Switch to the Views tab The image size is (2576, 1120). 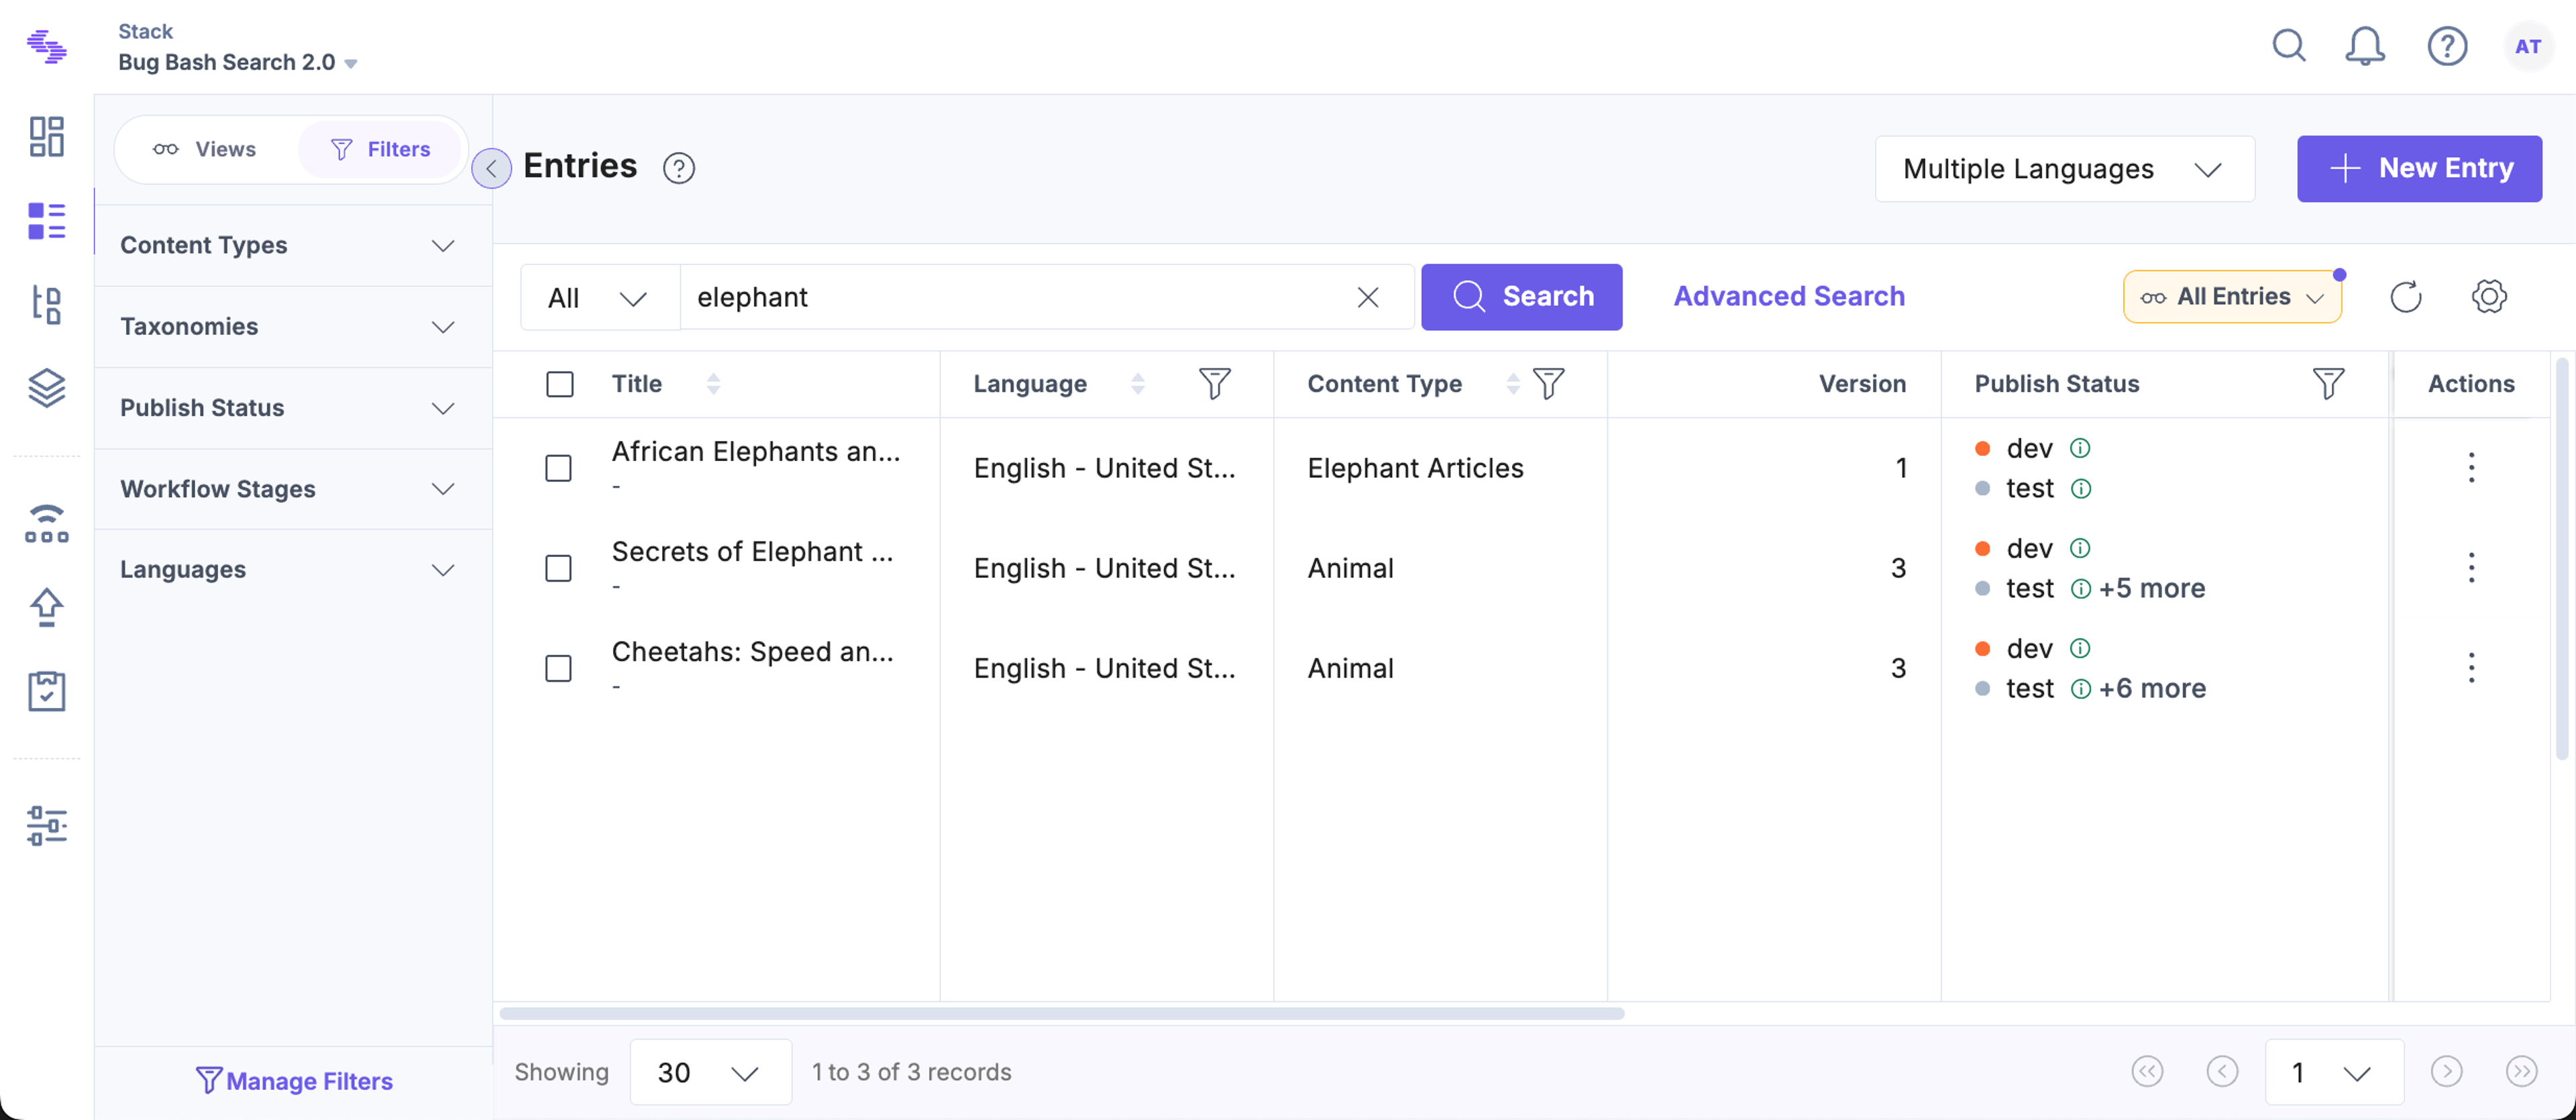(205, 149)
